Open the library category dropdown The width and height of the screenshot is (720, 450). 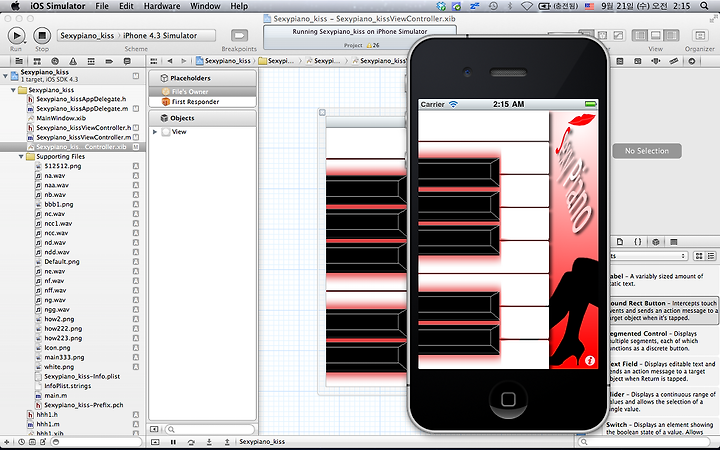coord(648,256)
